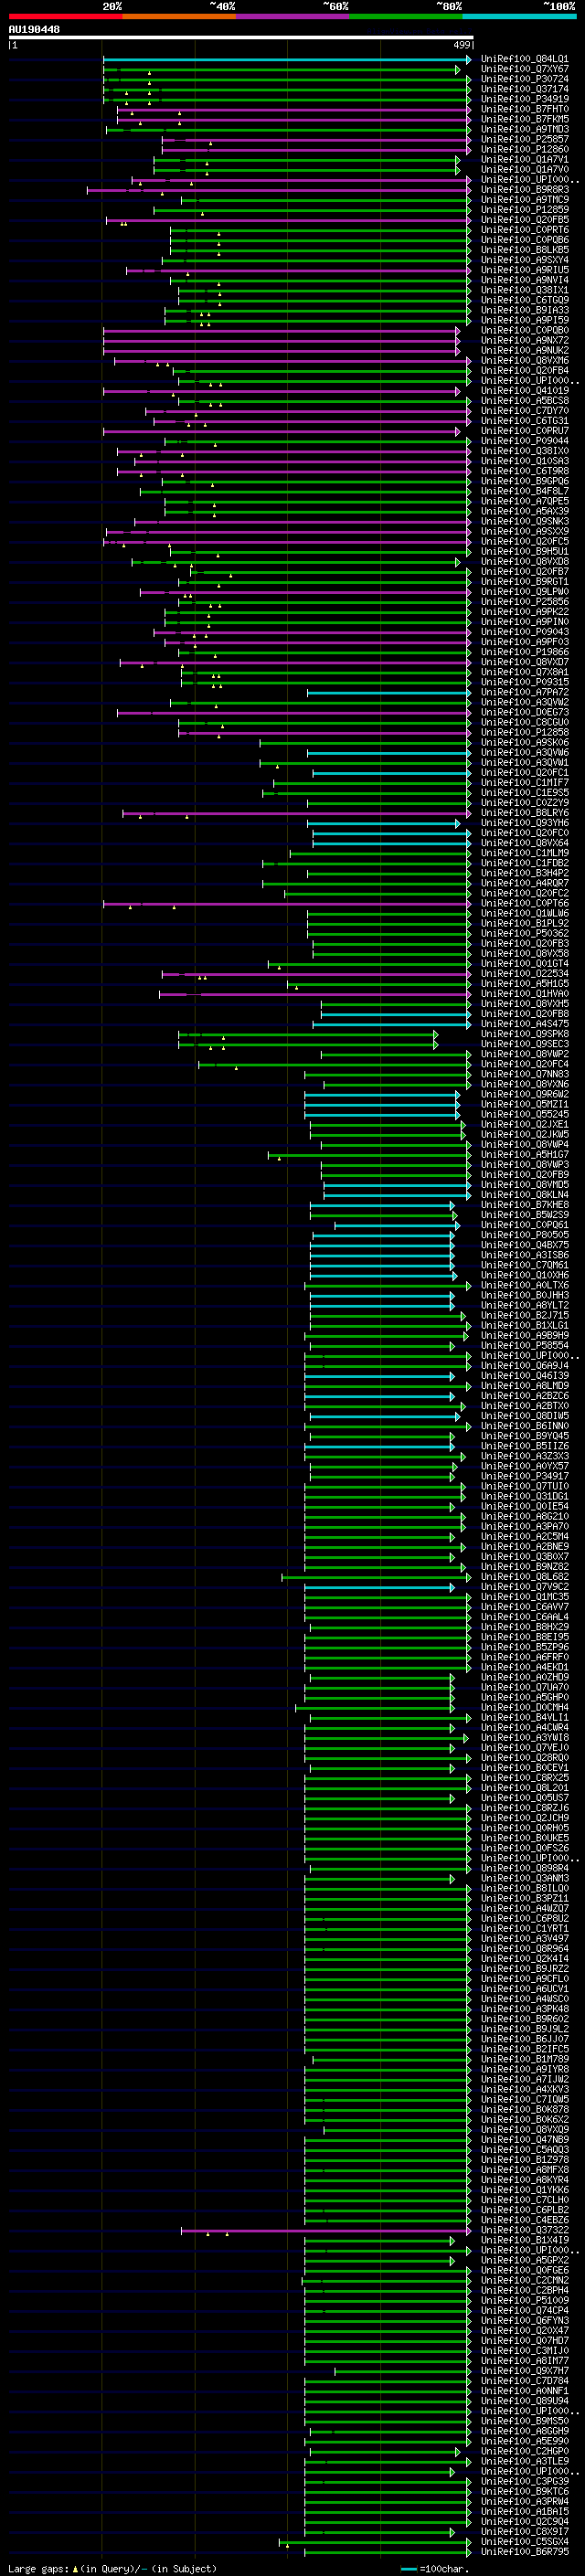
Task: Select hit label UniRef100_Q8VXD8
Action: pyautogui.click(x=524, y=561)
